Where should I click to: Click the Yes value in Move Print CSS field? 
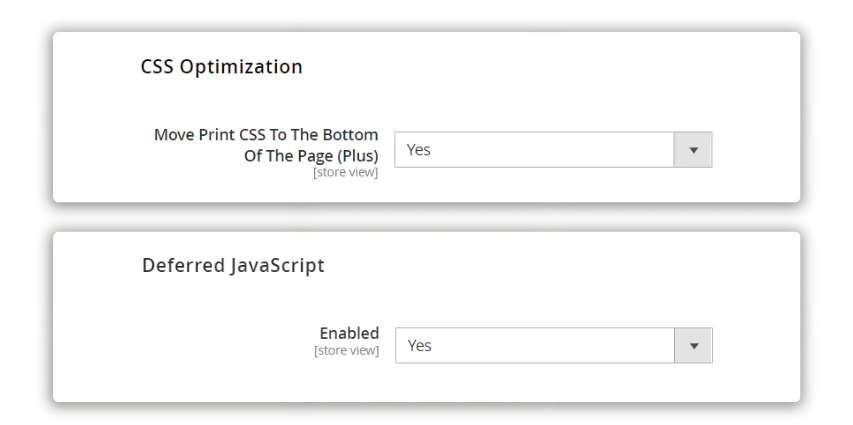(x=418, y=150)
